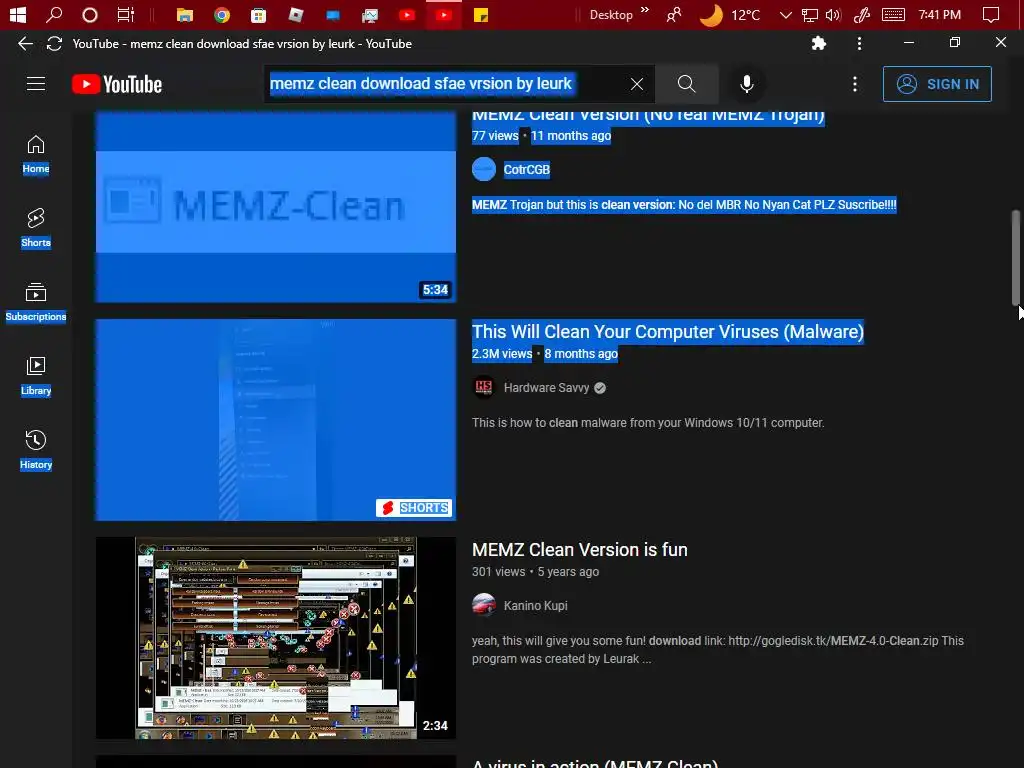This screenshot has height=768, width=1024.
Task: Expand hidden system tray icons chevron
Action: 786,14
